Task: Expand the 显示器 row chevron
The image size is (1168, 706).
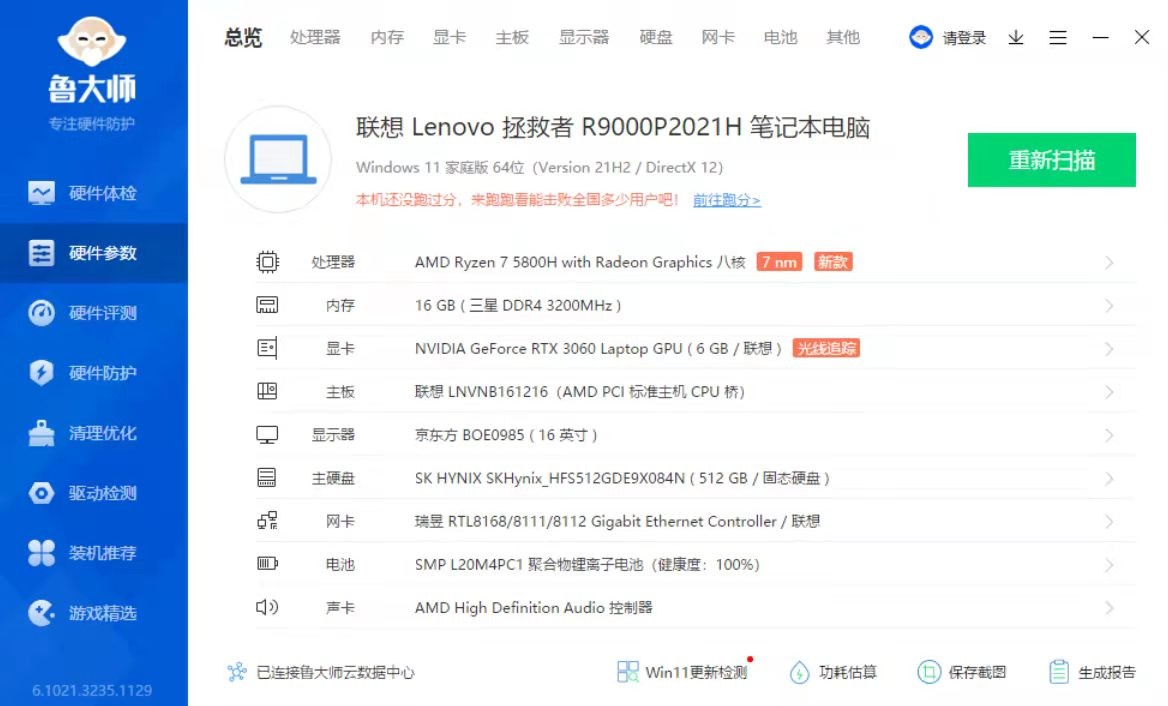Action: [1109, 436]
